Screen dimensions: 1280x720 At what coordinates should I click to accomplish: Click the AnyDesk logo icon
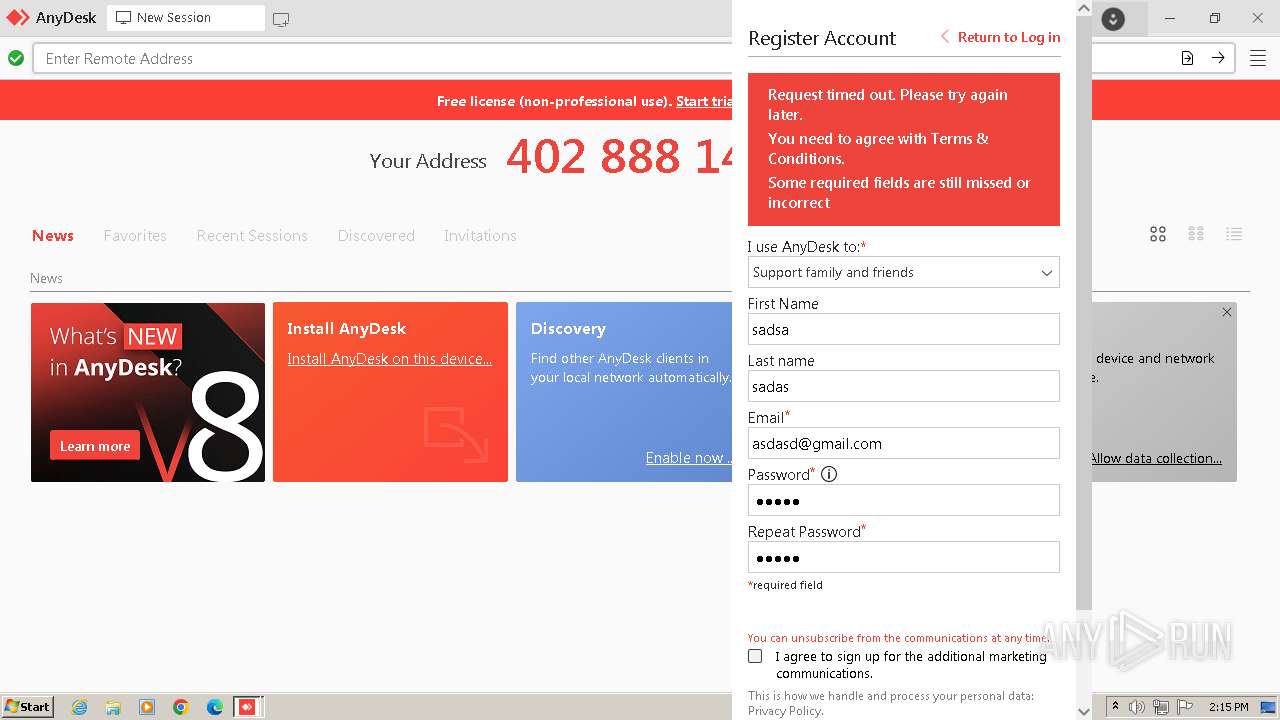(18, 17)
